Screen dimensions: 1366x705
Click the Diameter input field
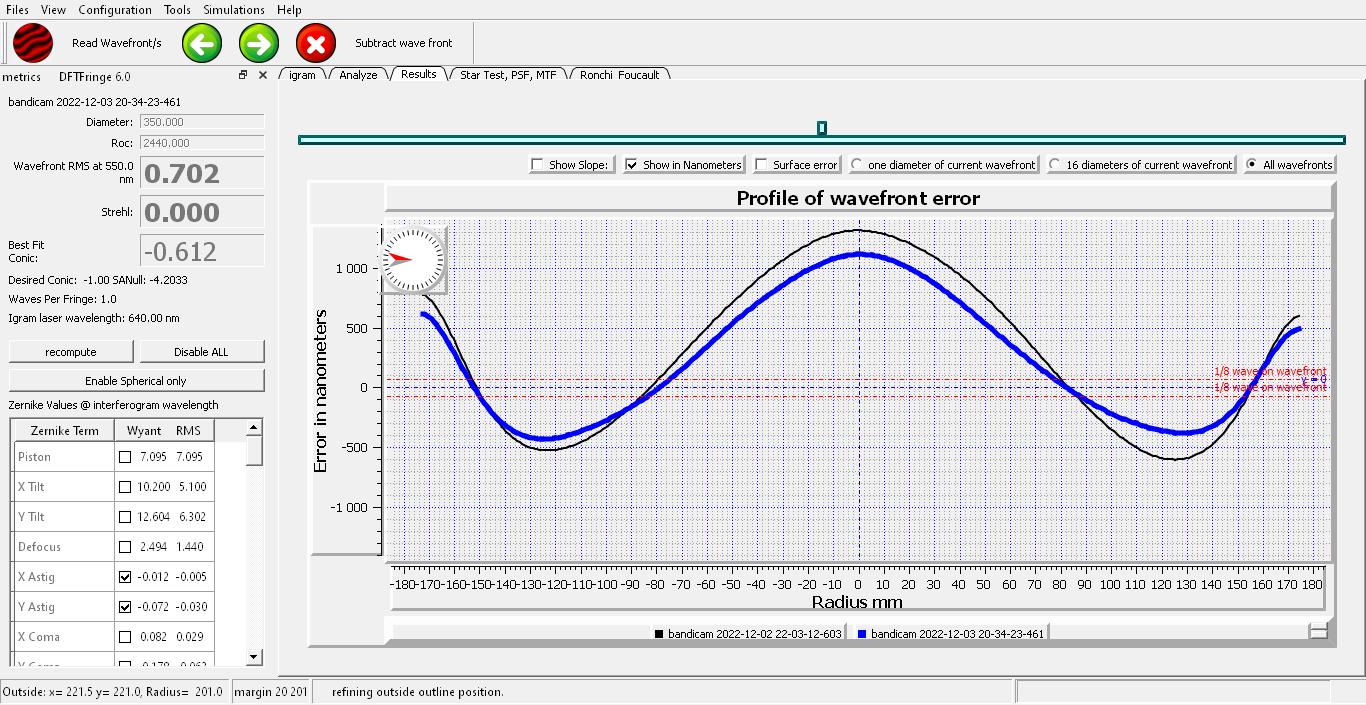click(201, 122)
